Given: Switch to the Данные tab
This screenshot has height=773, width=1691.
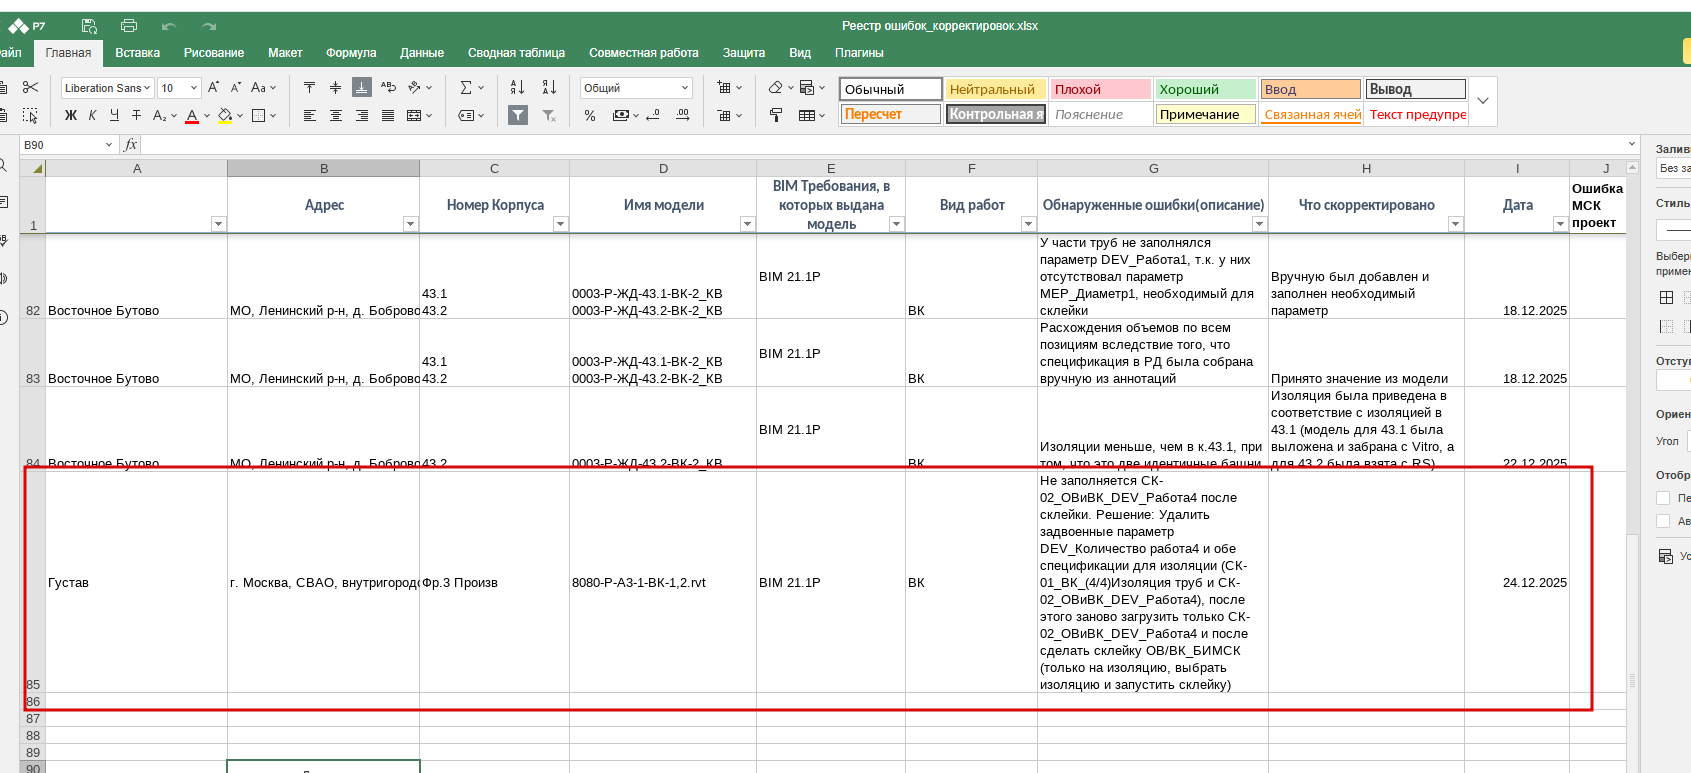Looking at the screenshot, I should [x=422, y=53].
